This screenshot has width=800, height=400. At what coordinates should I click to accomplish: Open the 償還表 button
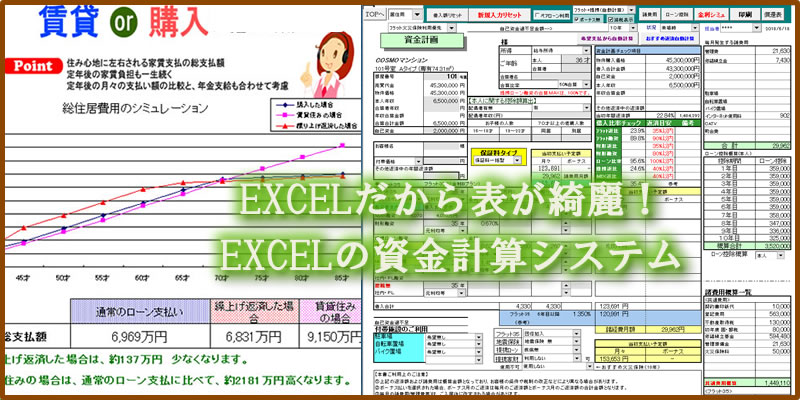(774, 14)
